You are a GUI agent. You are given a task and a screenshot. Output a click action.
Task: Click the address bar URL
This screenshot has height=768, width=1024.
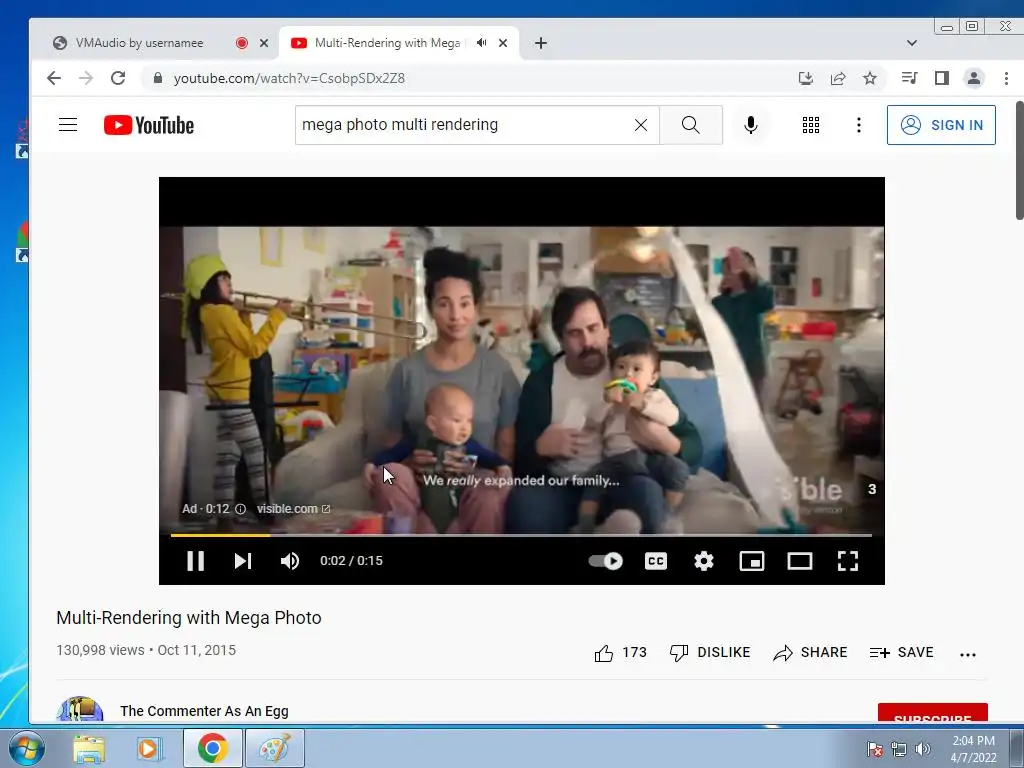coord(289,78)
